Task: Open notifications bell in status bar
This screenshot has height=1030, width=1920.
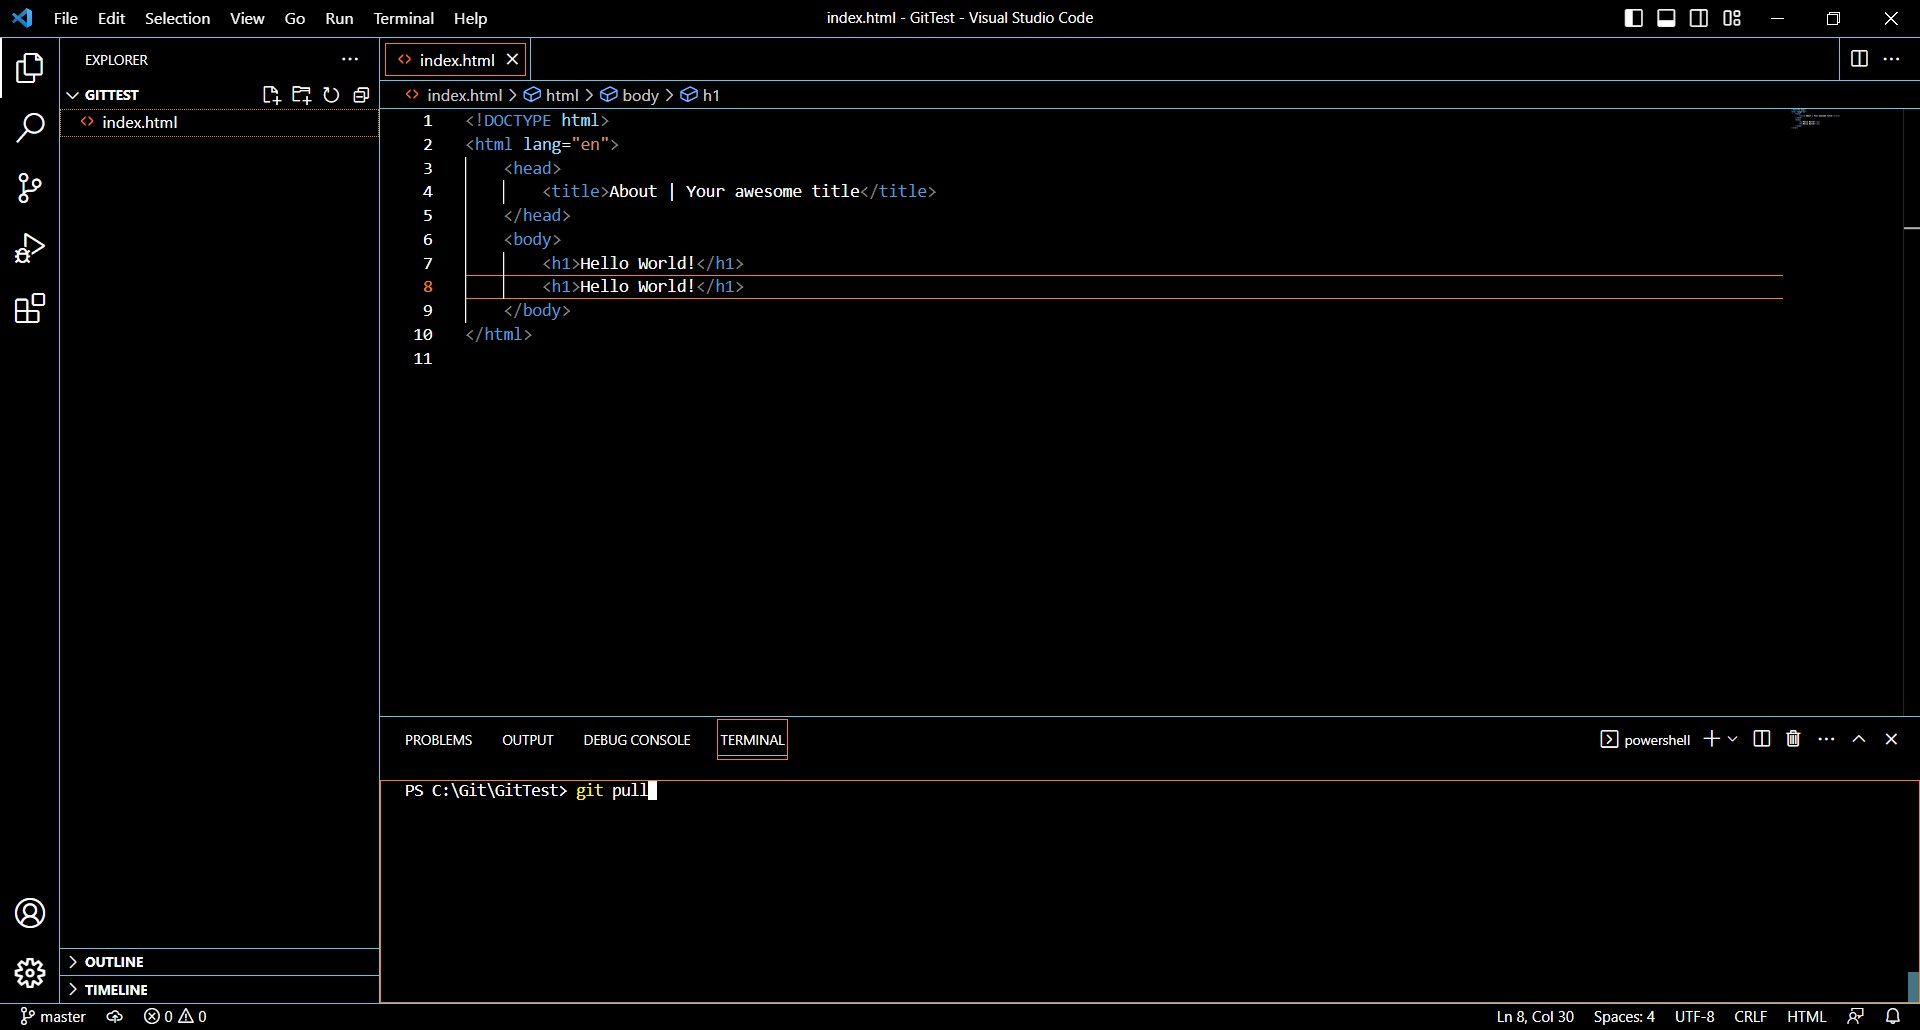Action: click(x=1893, y=1016)
